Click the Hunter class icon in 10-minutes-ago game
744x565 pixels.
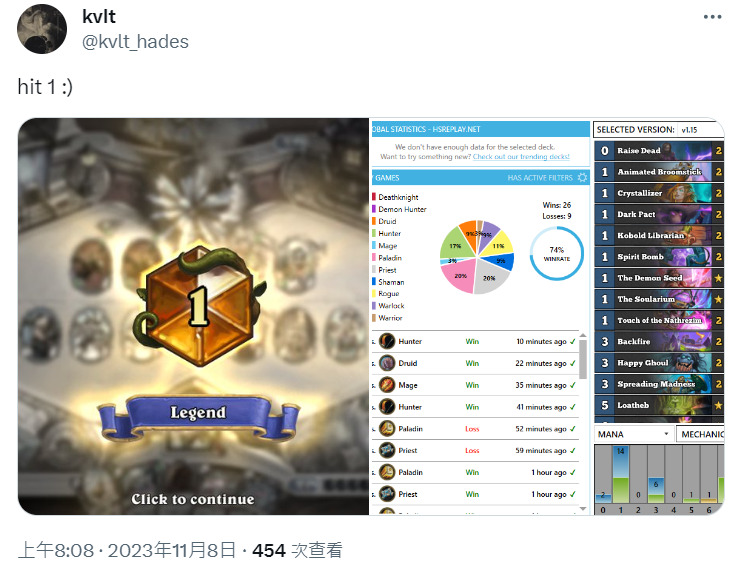[x=387, y=341]
